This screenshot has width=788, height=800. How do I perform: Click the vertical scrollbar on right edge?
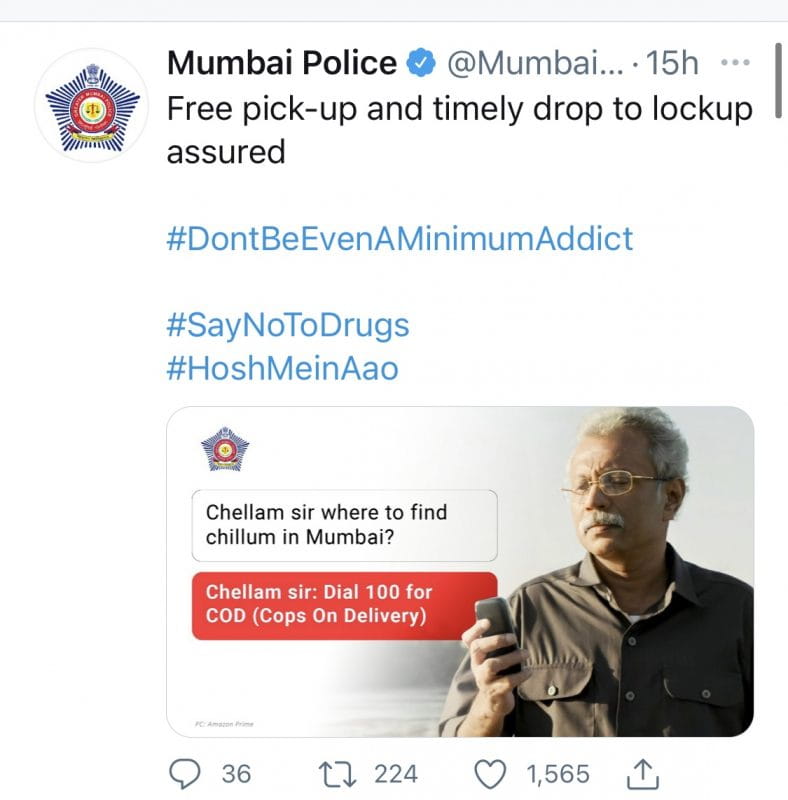(781, 80)
